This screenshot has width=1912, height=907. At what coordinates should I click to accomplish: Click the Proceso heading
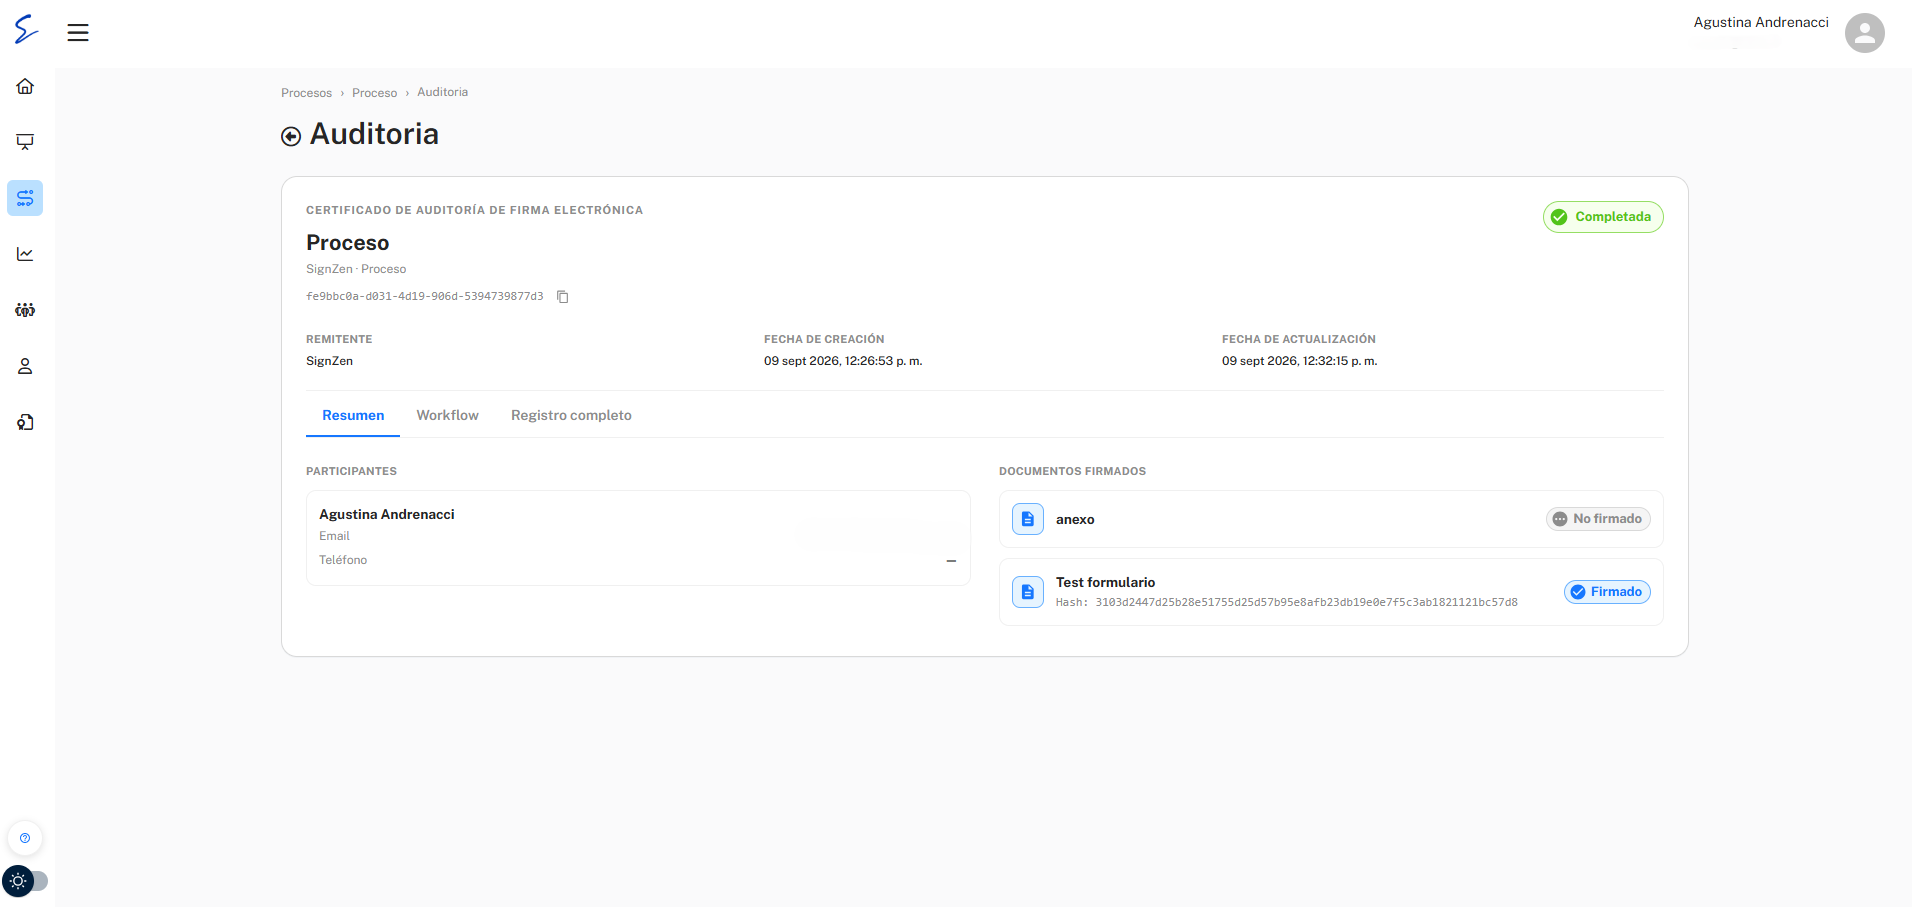point(347,243)
